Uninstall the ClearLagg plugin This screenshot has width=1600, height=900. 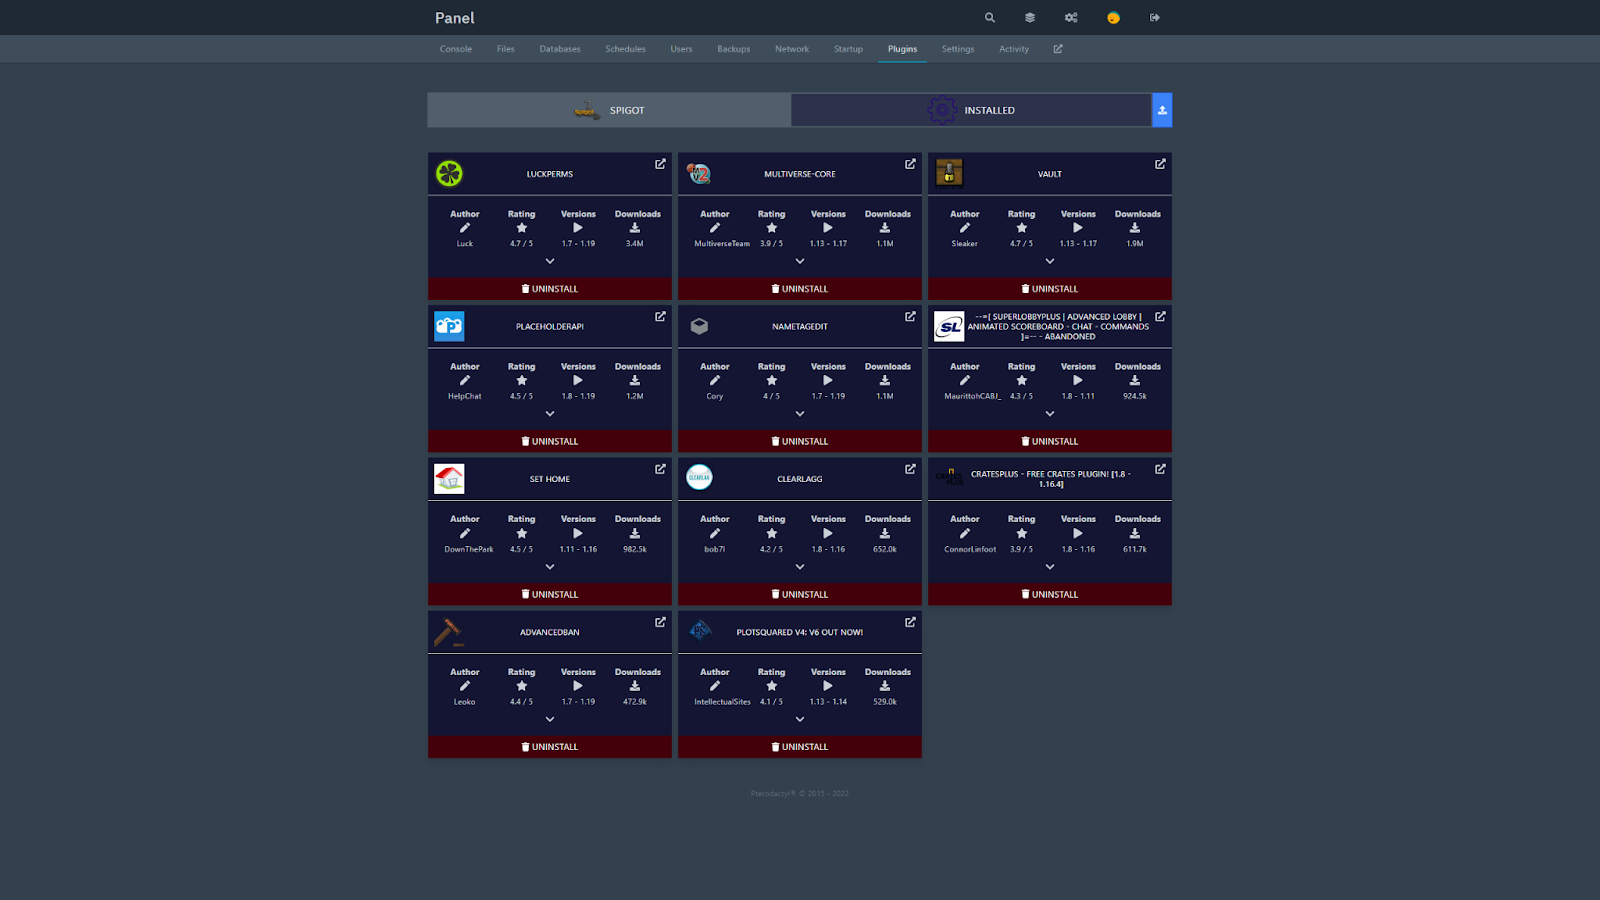(800, 594)
